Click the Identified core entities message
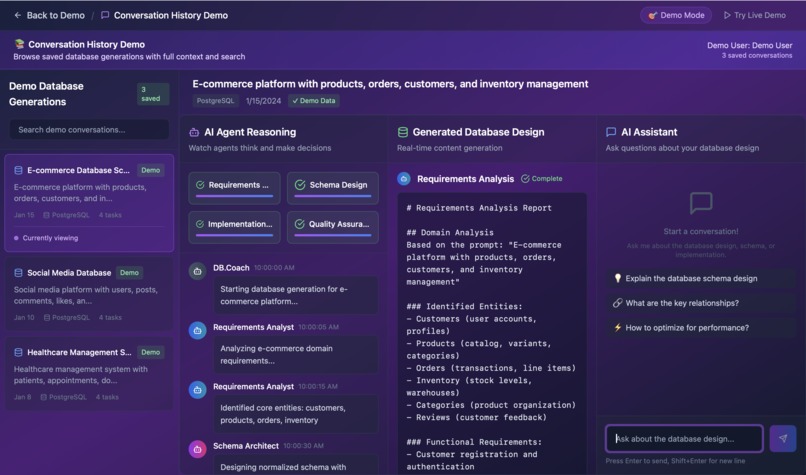 pos(296,414)
